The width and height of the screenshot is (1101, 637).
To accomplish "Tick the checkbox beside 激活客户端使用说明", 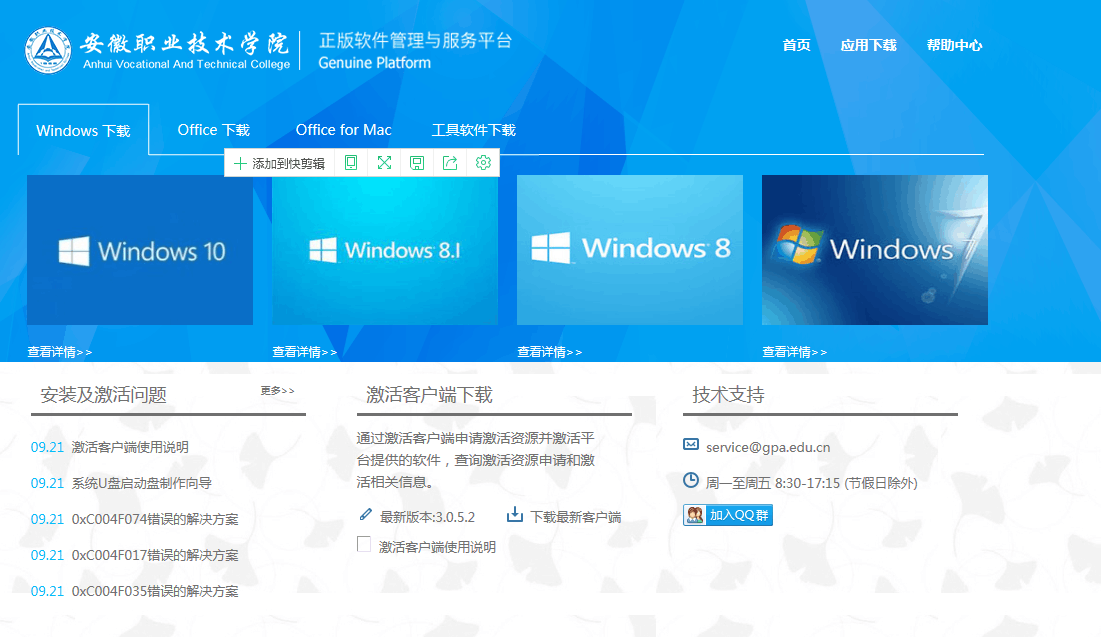I will 364,545.
